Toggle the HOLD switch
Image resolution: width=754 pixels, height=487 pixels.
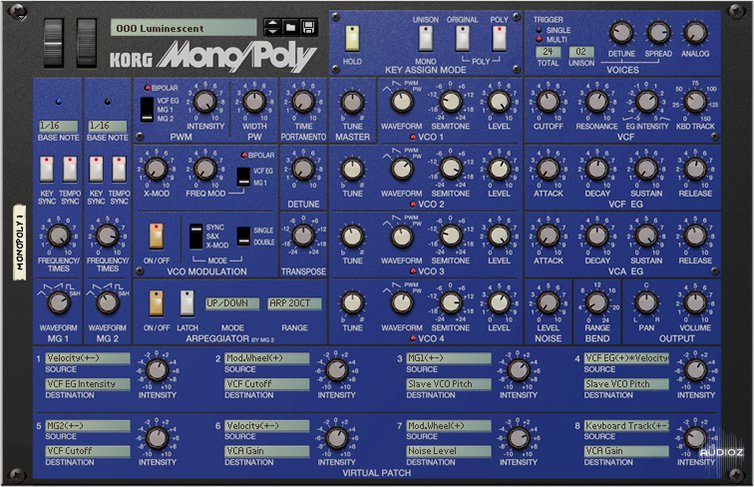pyautogui.click(x=352, y=38)
